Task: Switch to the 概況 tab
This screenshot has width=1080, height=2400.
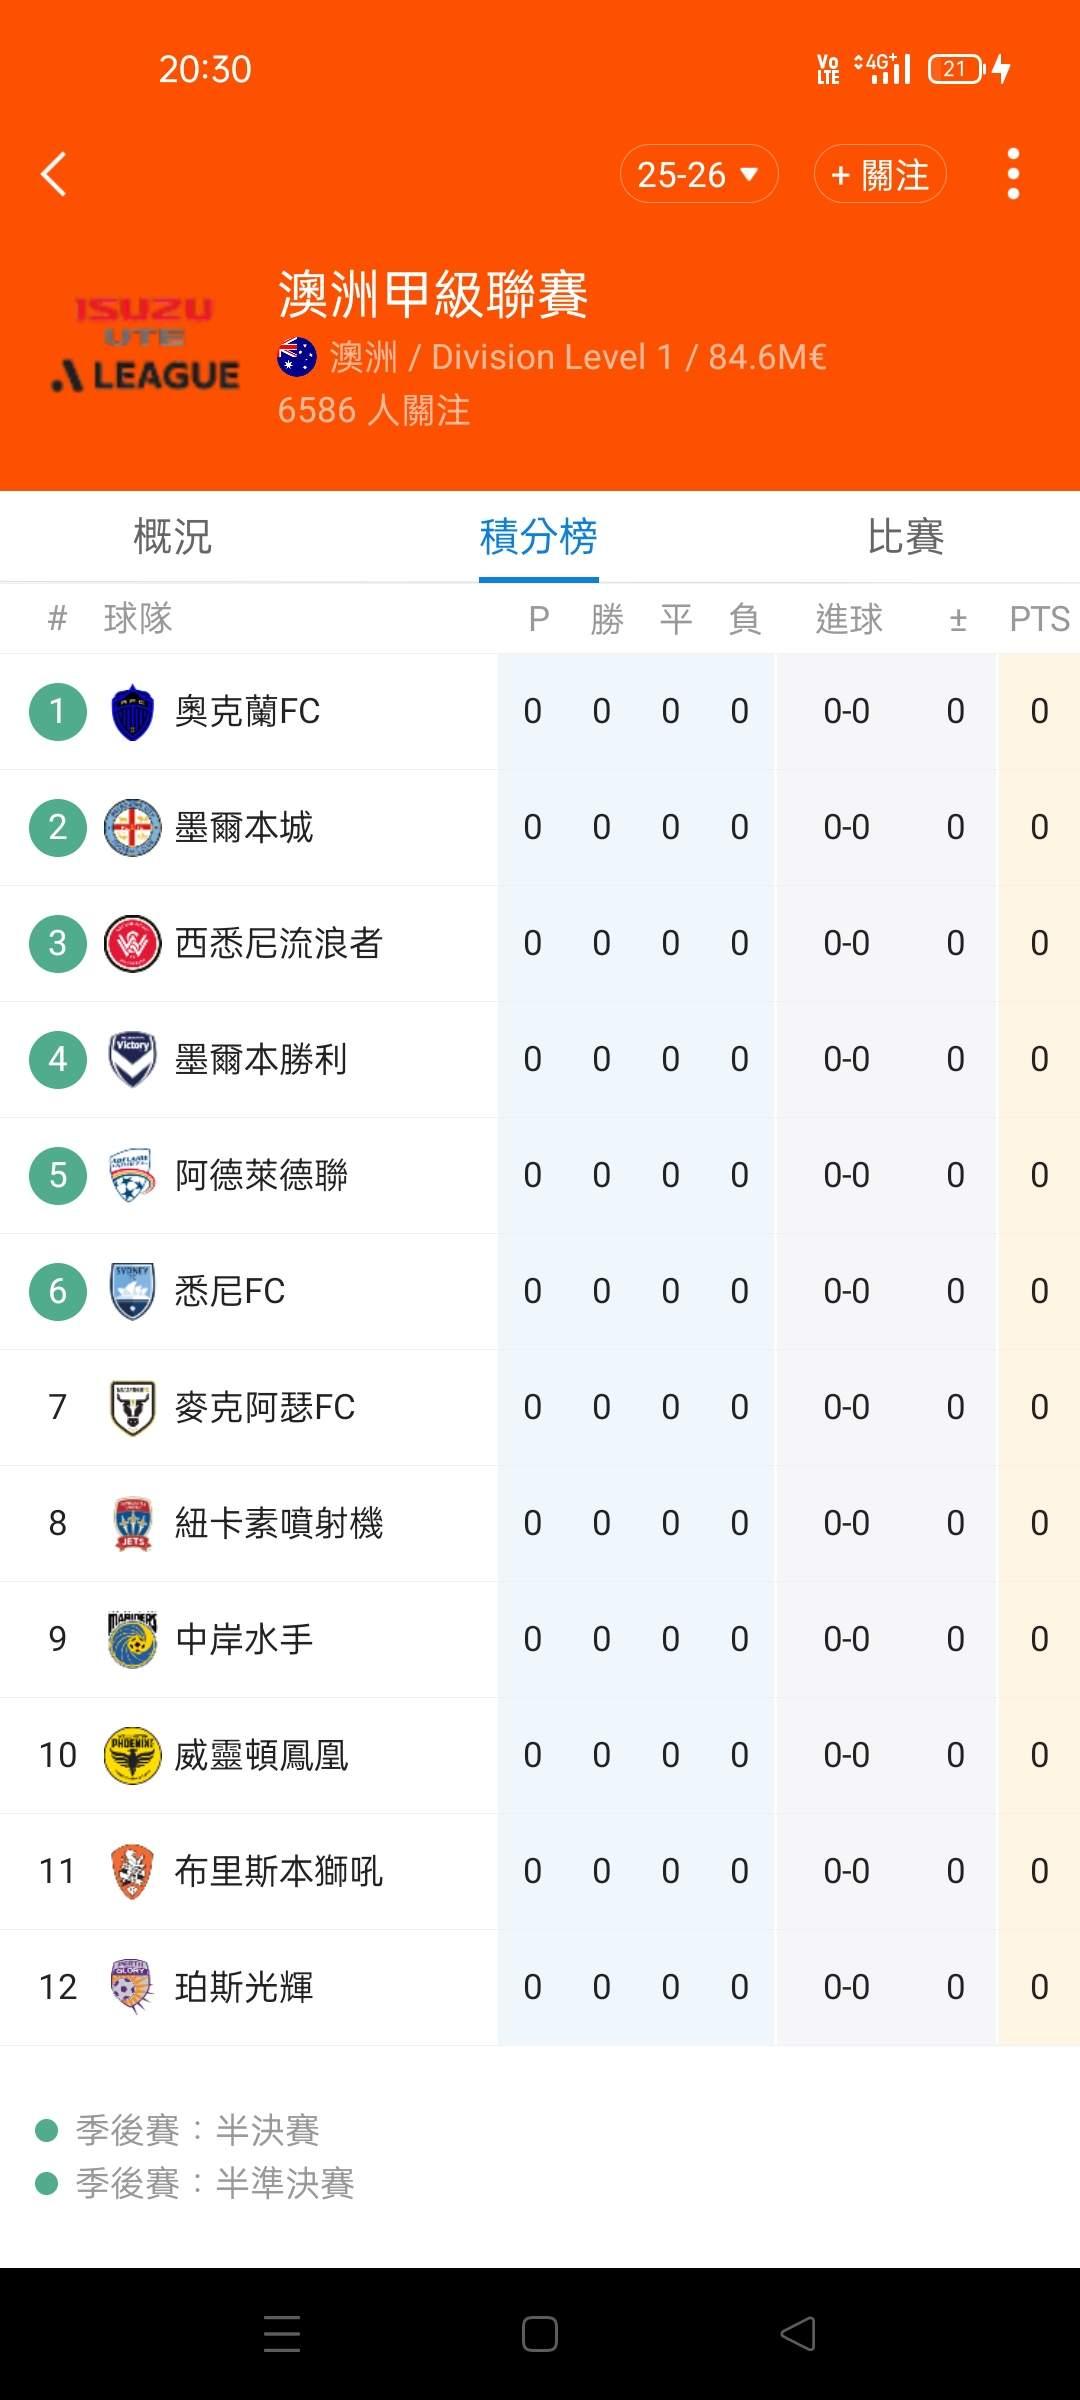Action: [173, 537]
